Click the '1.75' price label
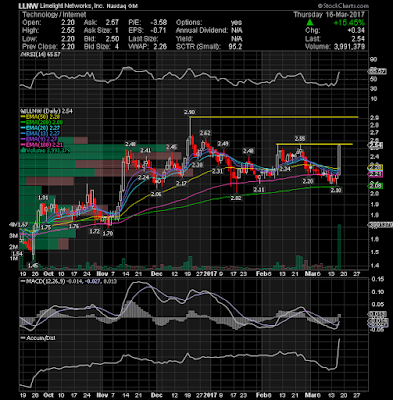393x400 pixels. pos(46,227)
